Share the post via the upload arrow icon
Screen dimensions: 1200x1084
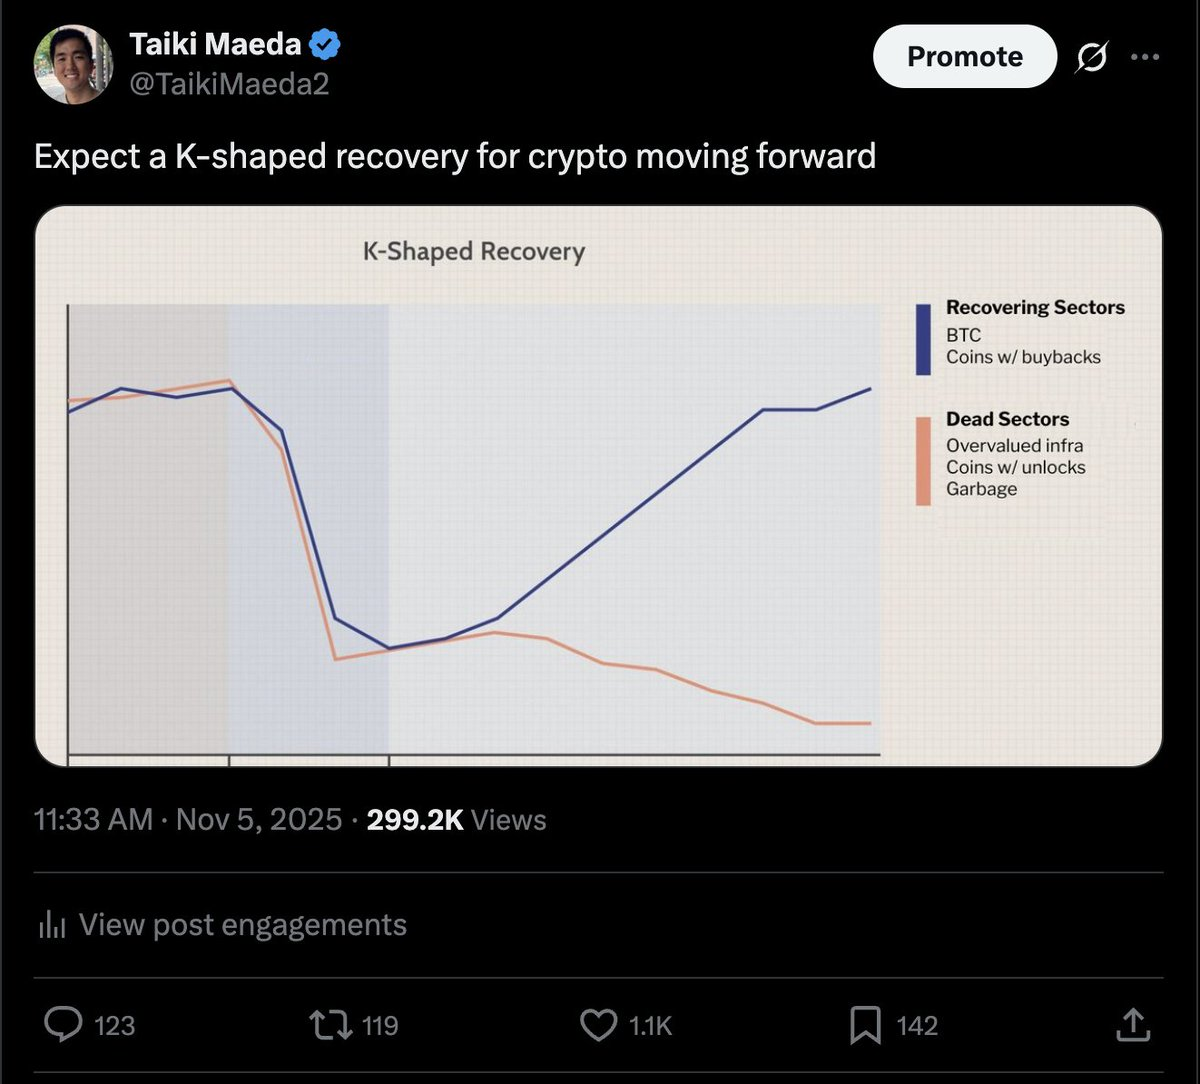tap(1132, 1025)
